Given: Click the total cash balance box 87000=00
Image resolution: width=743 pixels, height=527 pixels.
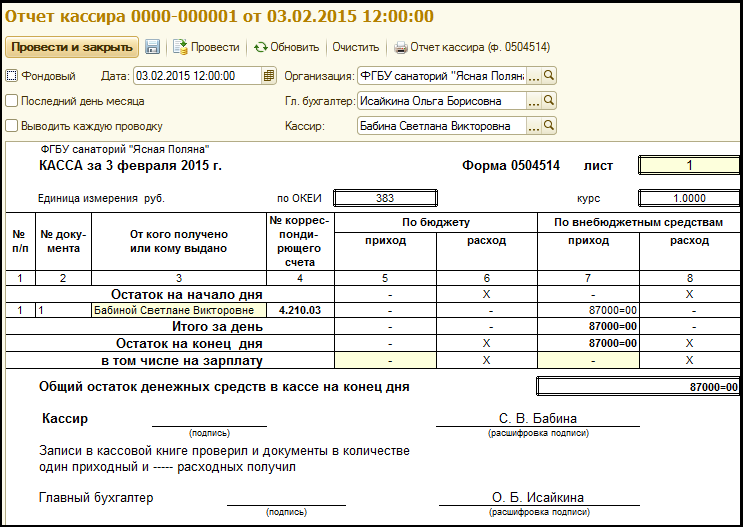Looking at the screenshot, I should coord(638,387).
